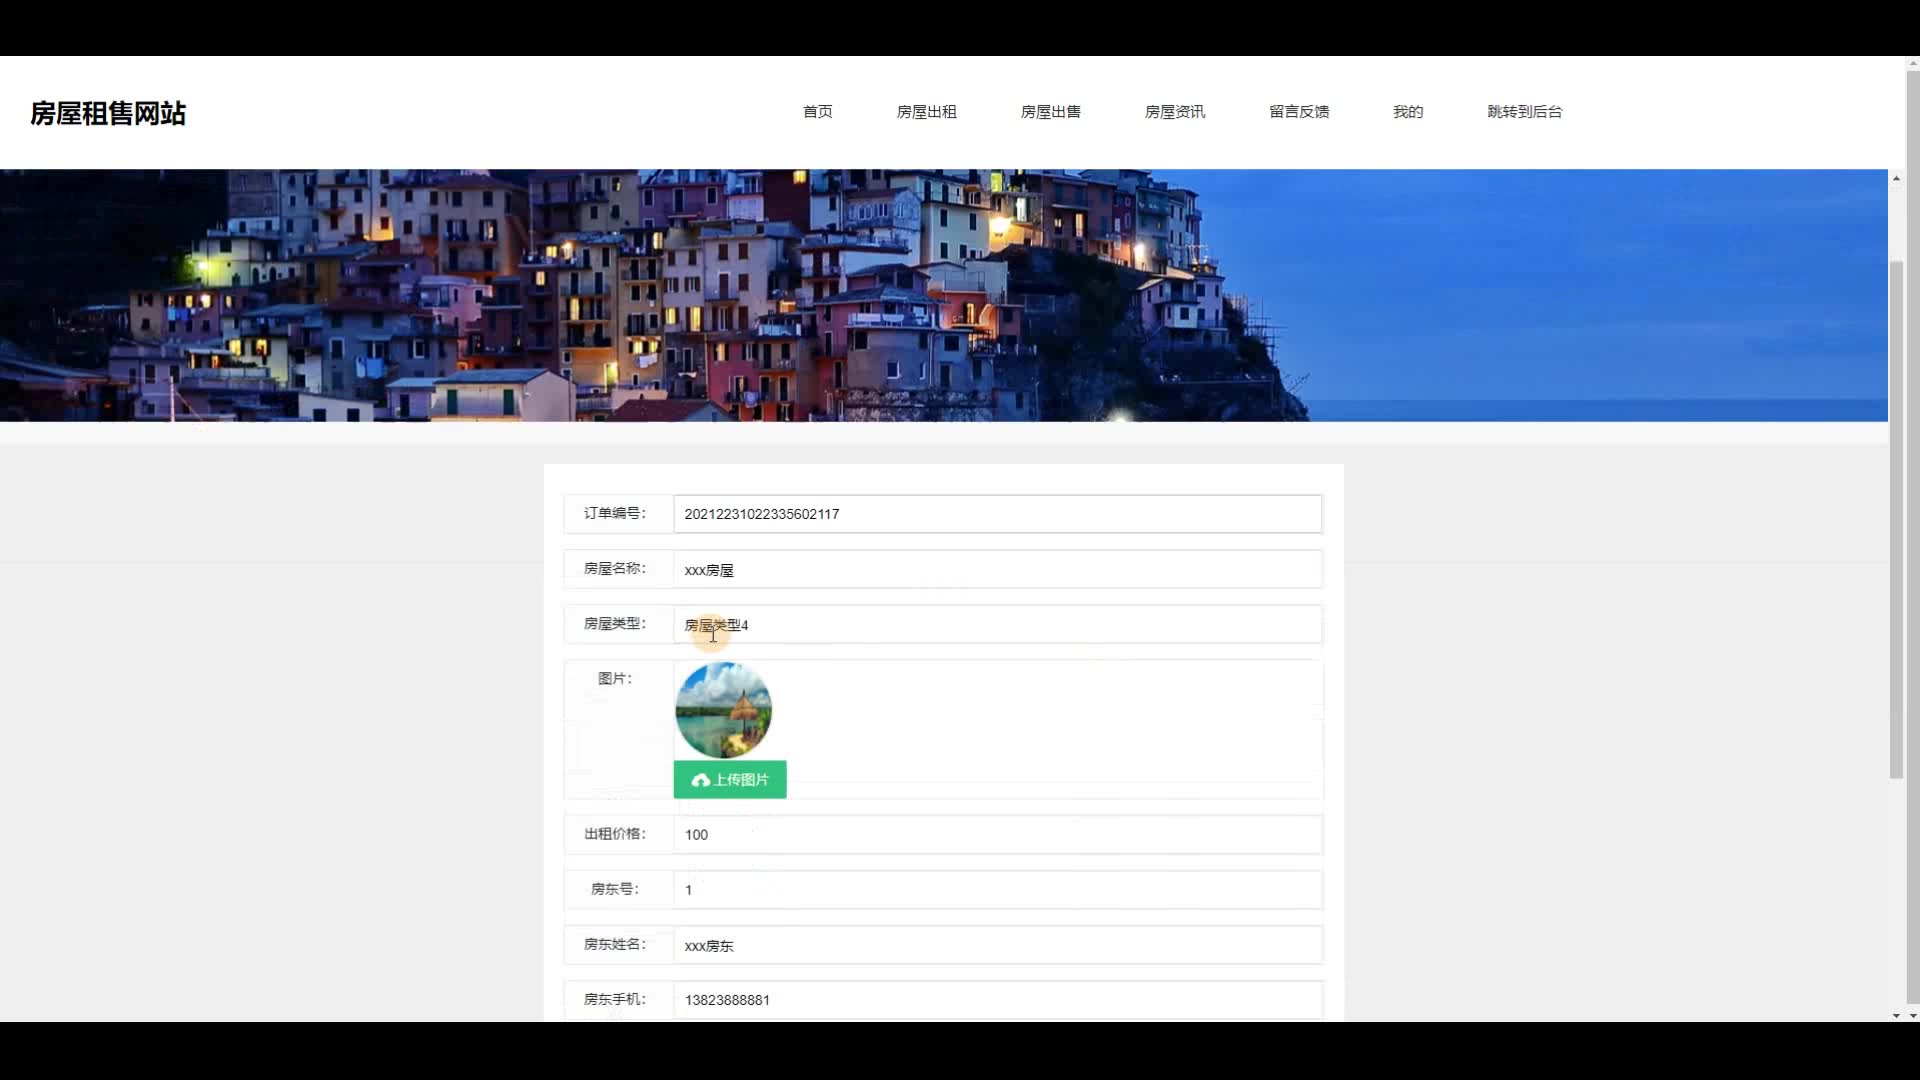
Task: Click the cloud upload icon
Action: coord(700,780)
